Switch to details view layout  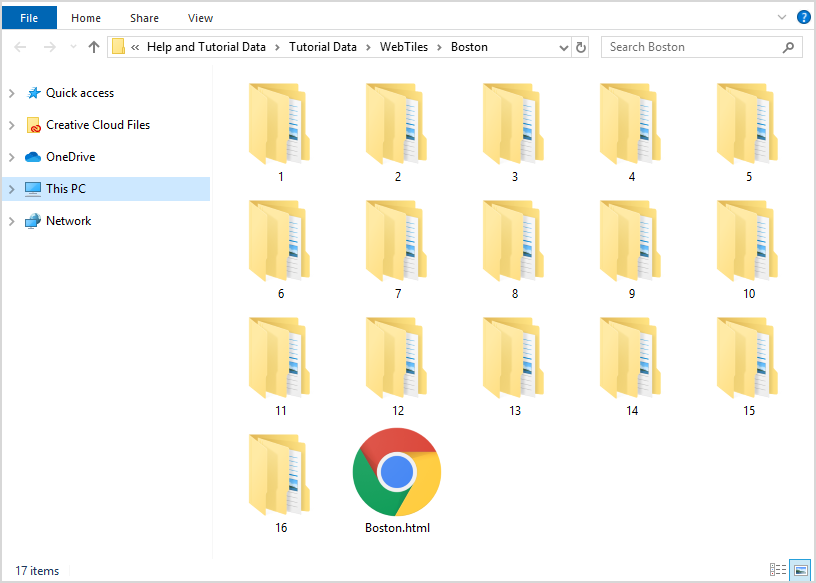(777, 570)
